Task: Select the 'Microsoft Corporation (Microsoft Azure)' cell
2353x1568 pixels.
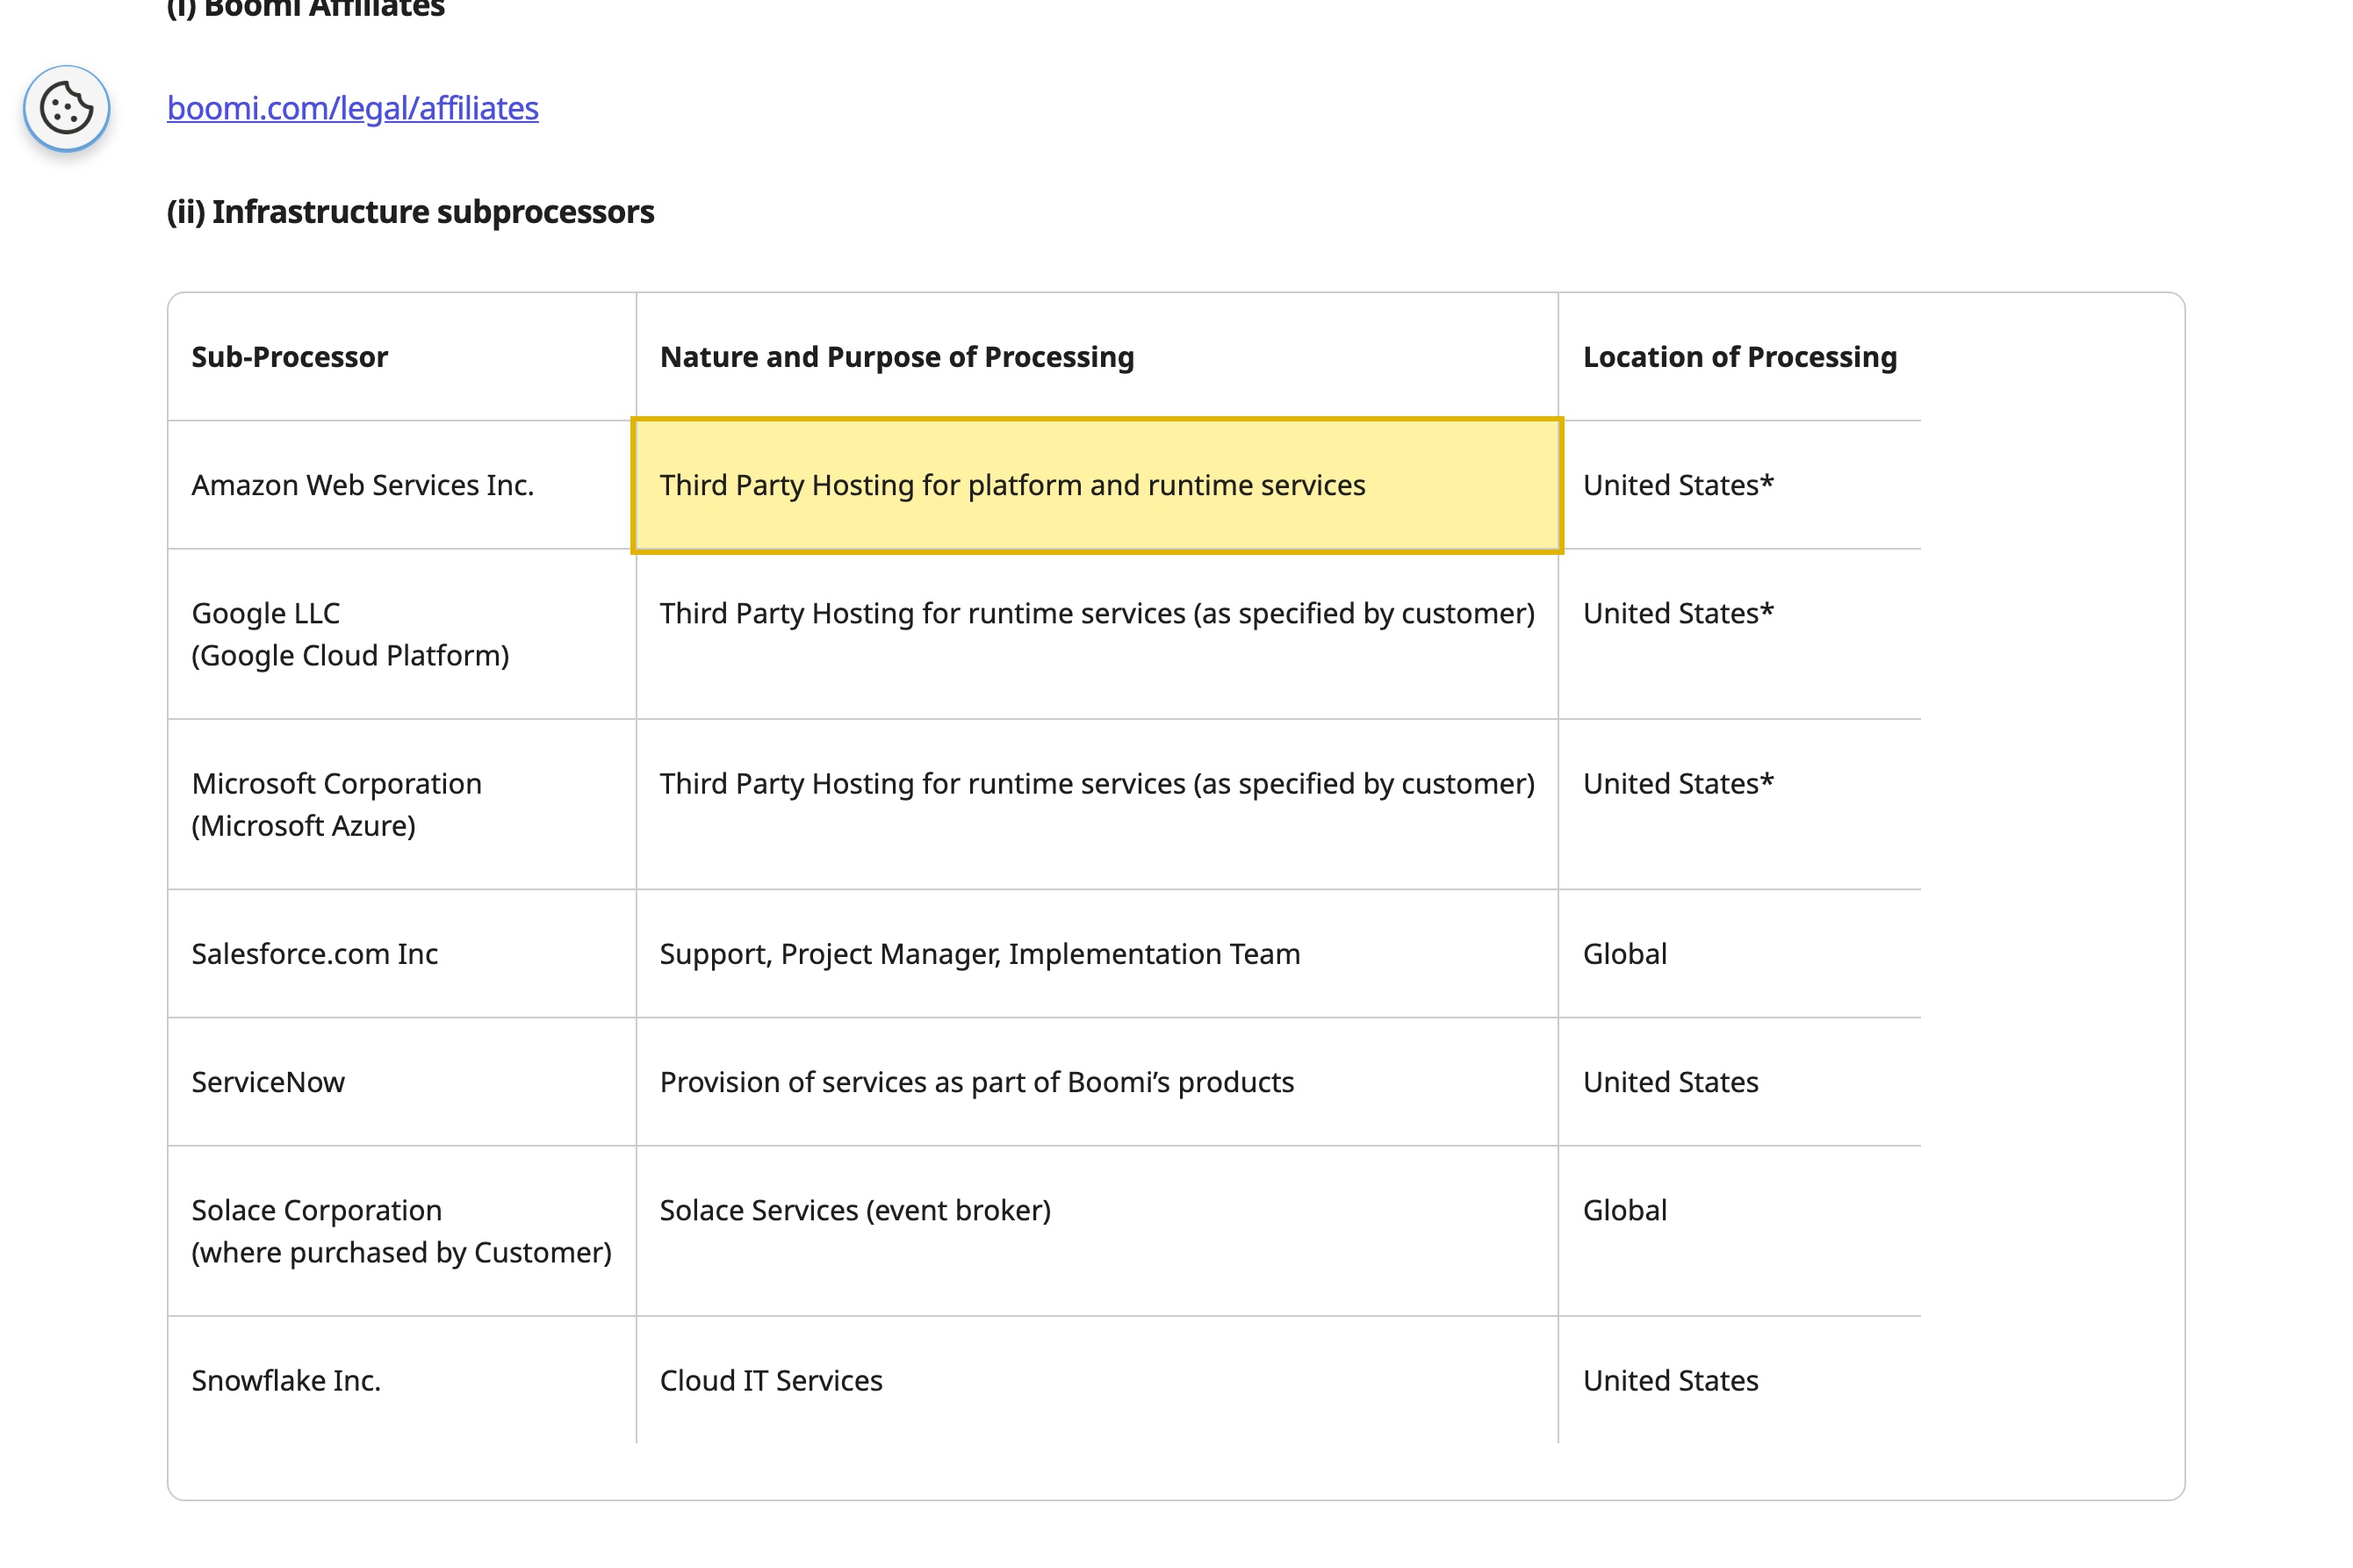Action: pos(402,804)
